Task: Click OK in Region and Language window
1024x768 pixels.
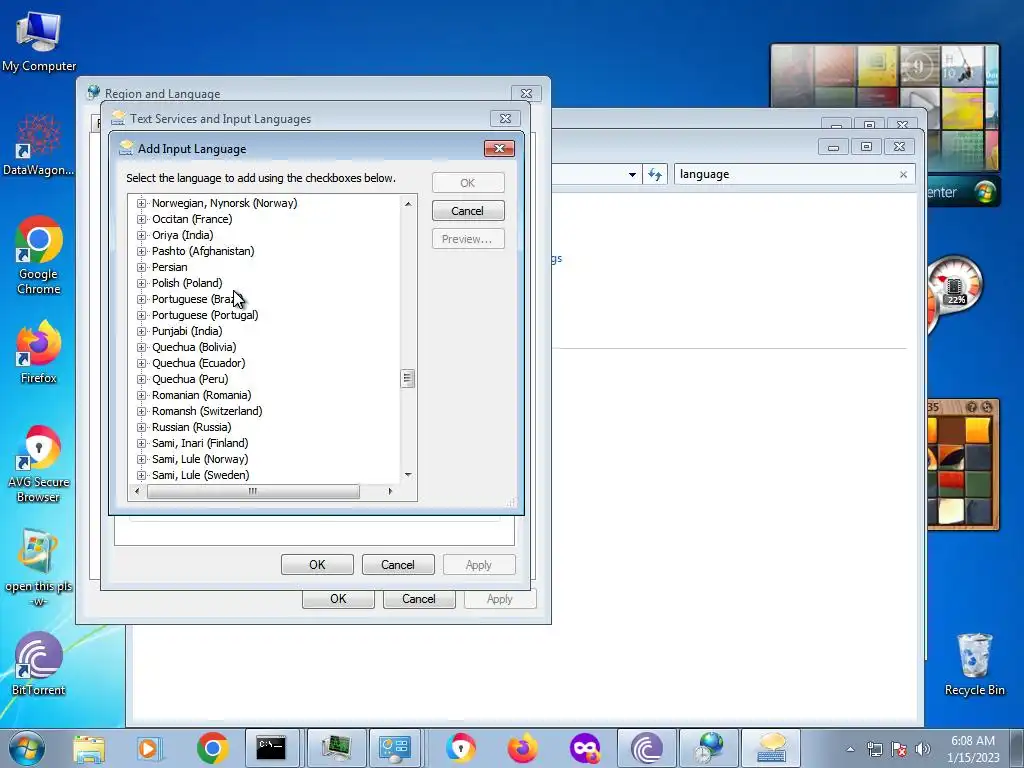Action: 338,599
